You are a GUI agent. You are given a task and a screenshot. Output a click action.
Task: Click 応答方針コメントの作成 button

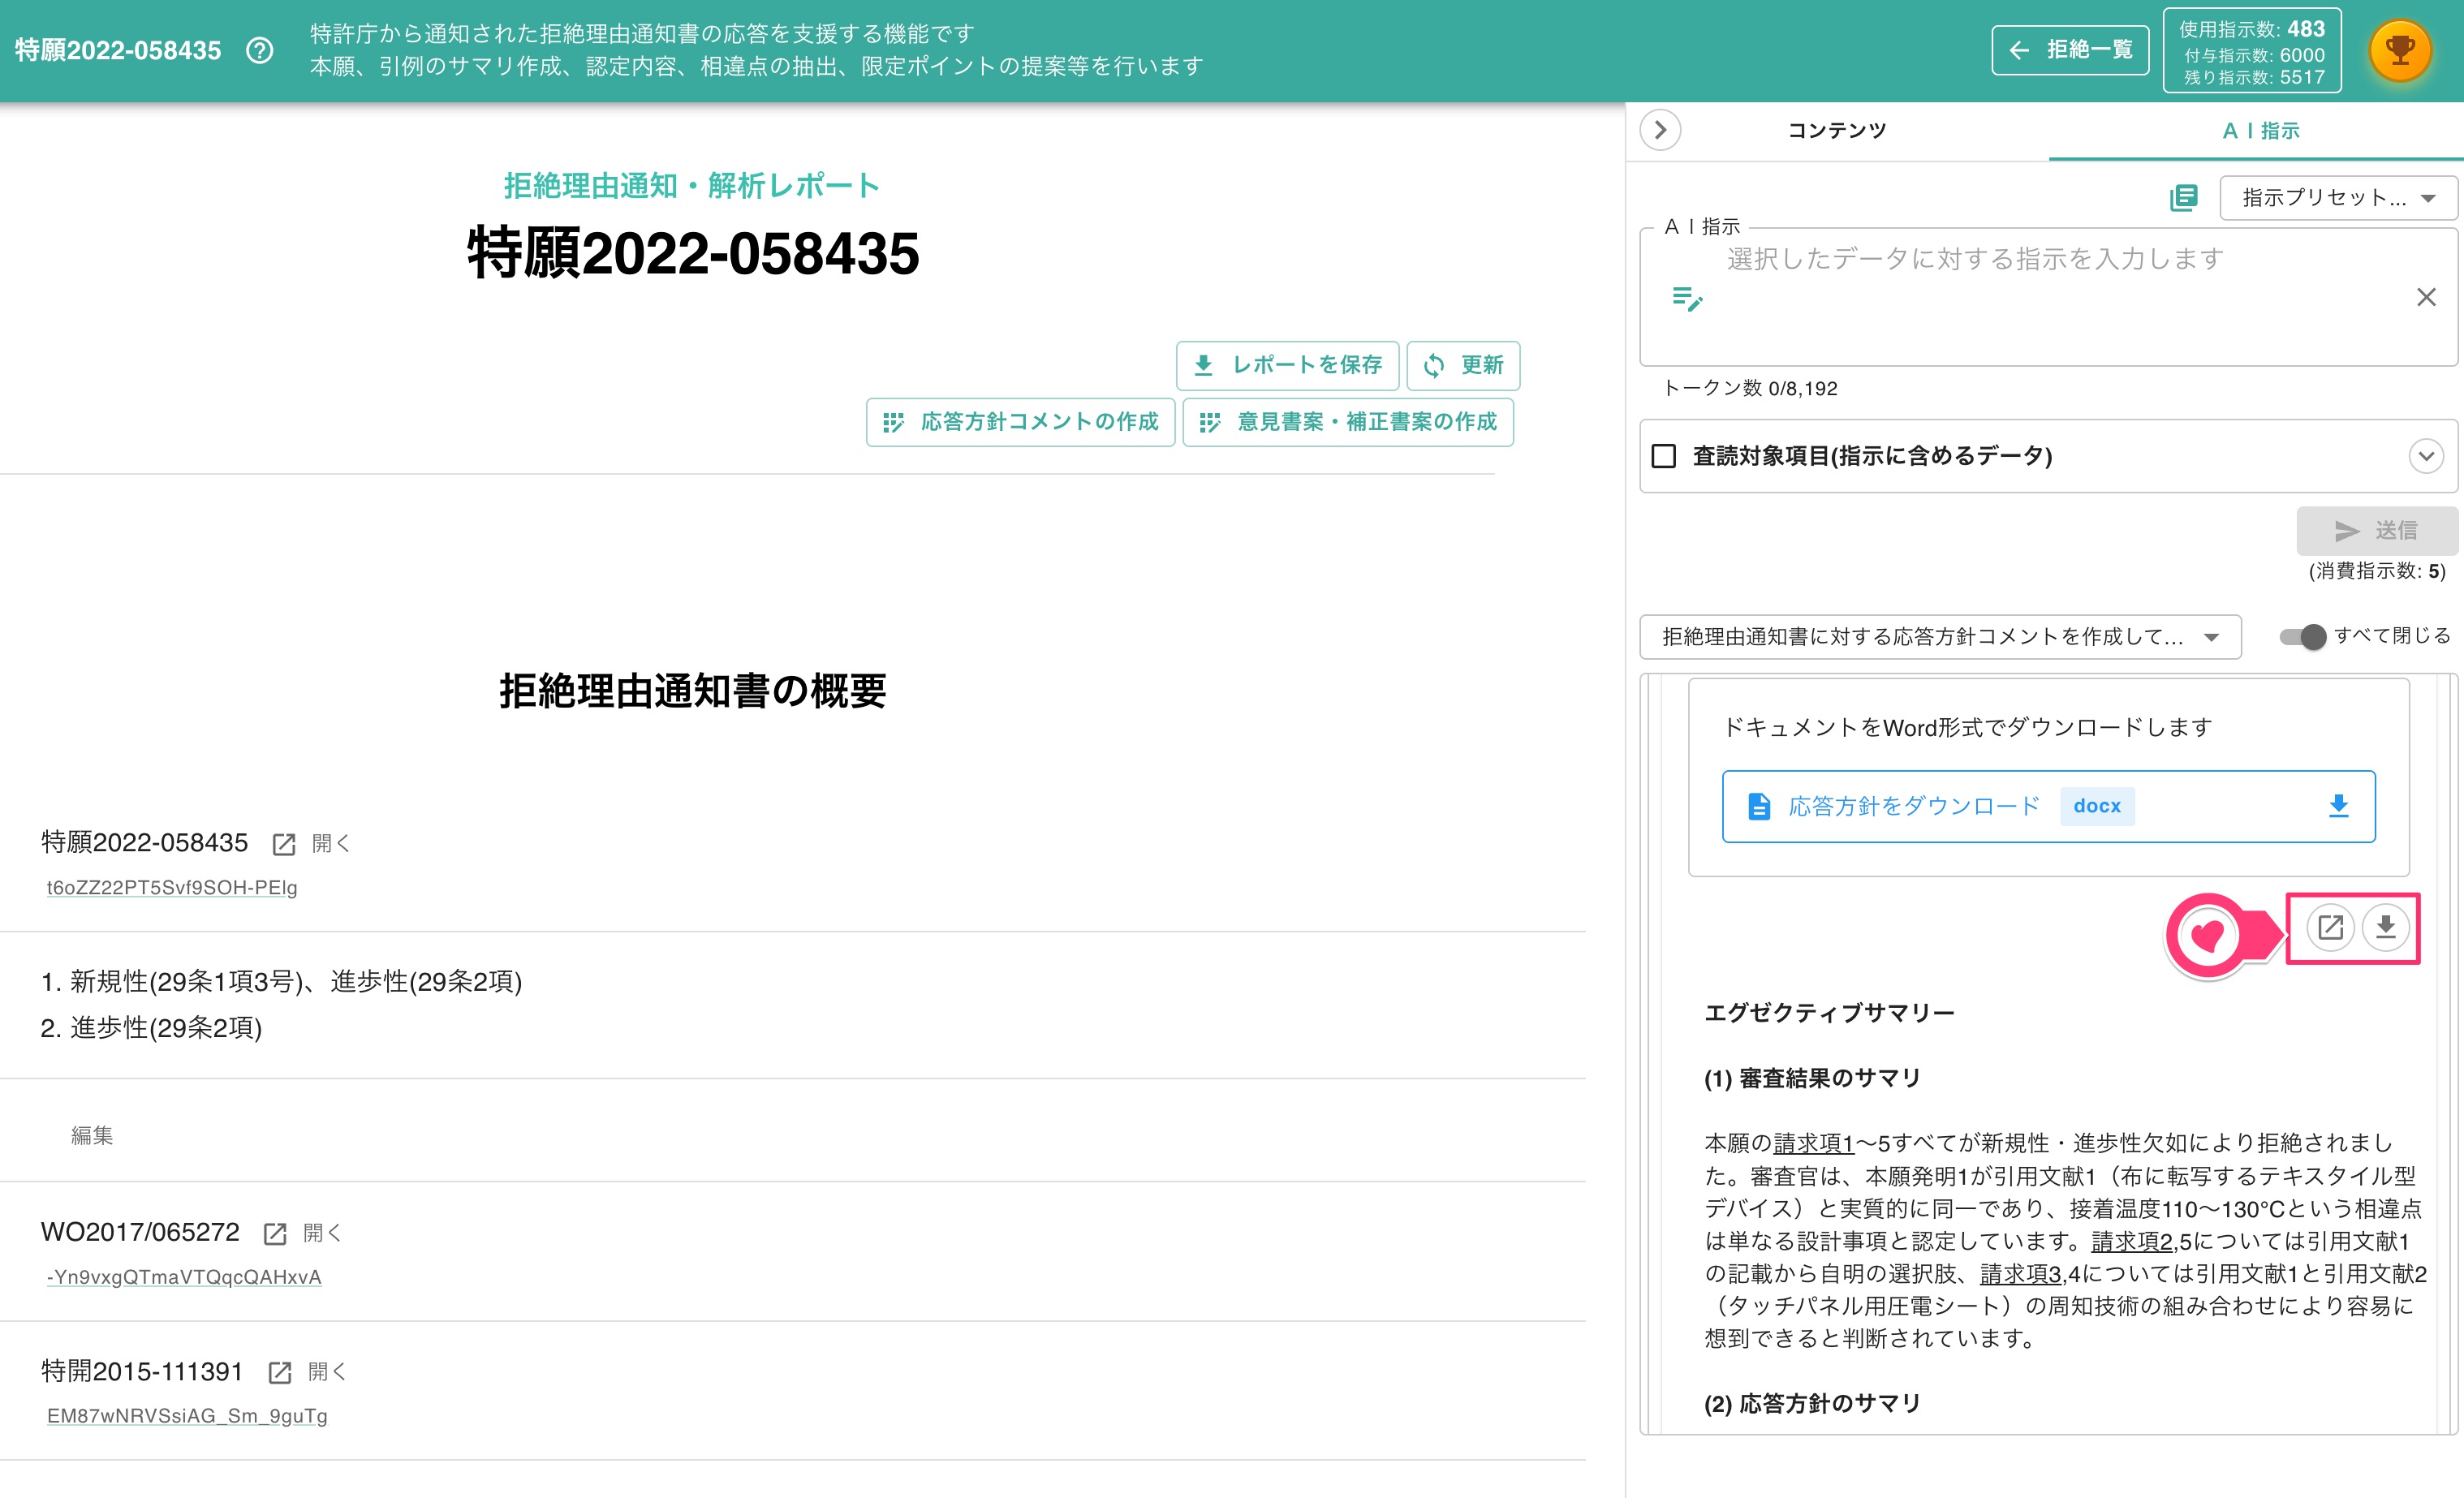(x=1020, y=422)
